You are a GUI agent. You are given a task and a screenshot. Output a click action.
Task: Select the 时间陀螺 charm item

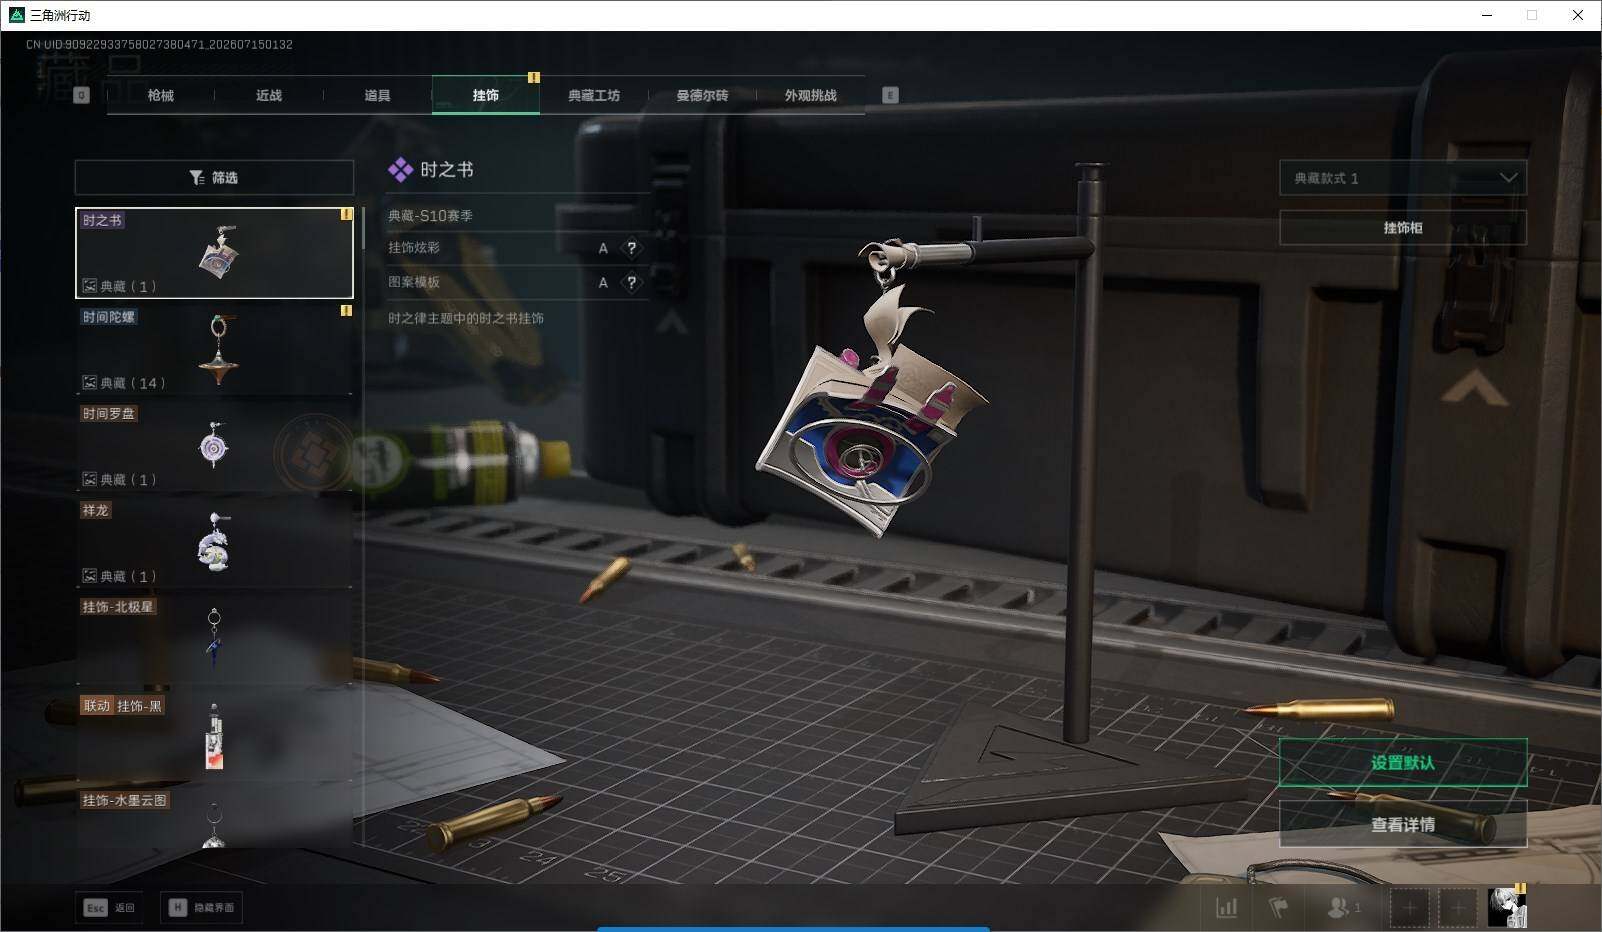pos(214,349)
